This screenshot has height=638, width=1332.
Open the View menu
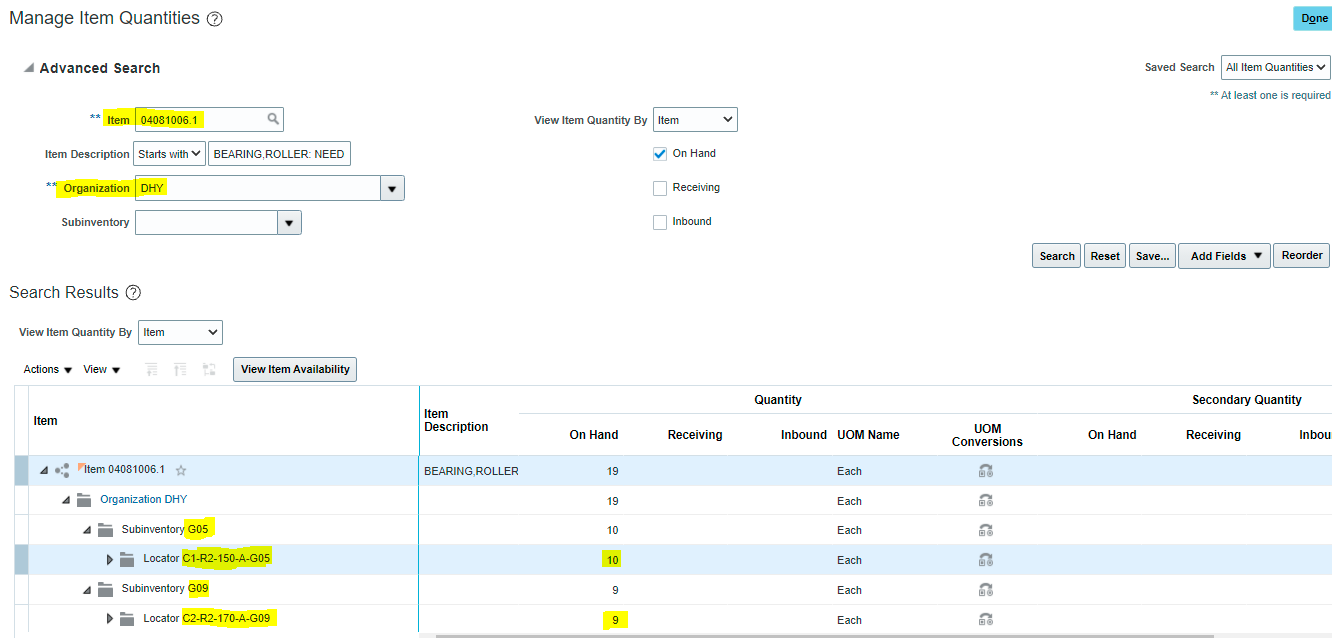(x=100, y=369)
